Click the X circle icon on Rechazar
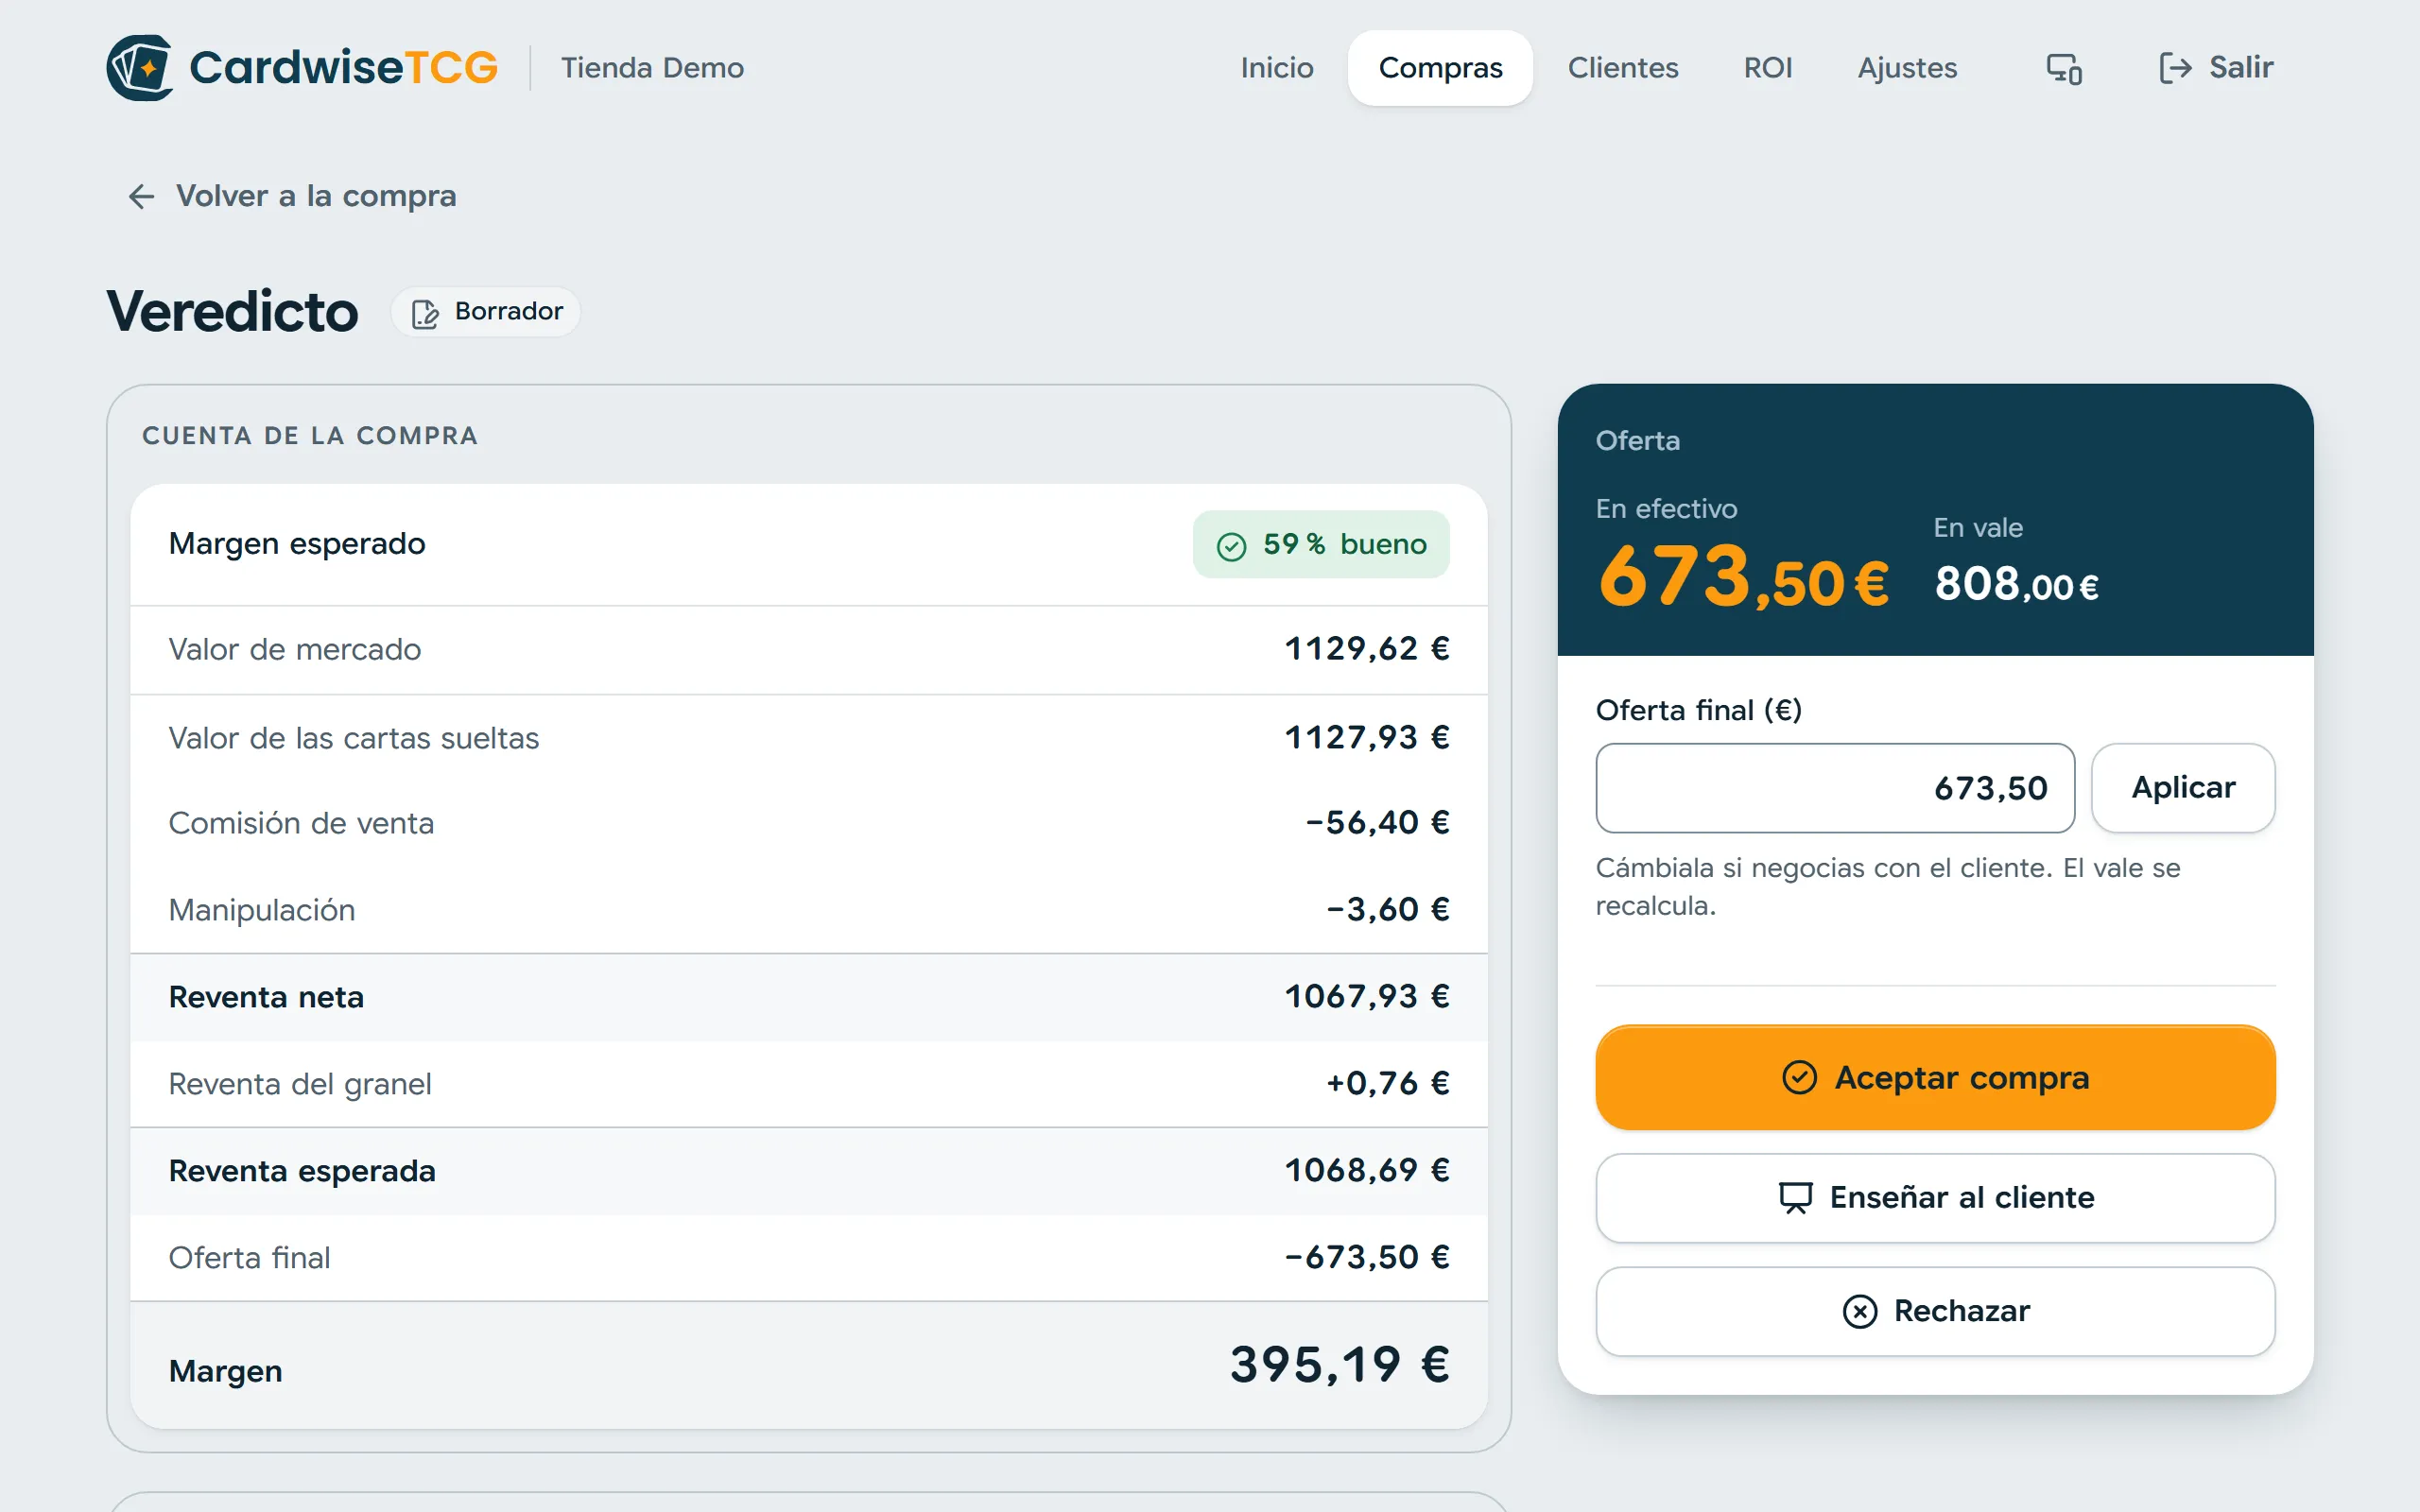2420x1512 pixels. [x=1859, y=1311]
